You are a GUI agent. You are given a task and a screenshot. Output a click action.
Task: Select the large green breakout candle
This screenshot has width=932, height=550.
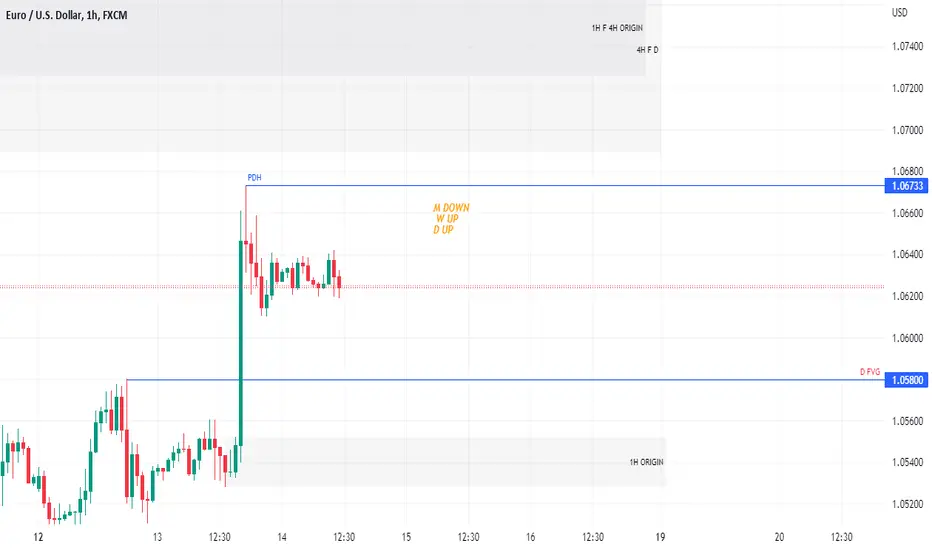pyautogui.click(x=241, y=343)
